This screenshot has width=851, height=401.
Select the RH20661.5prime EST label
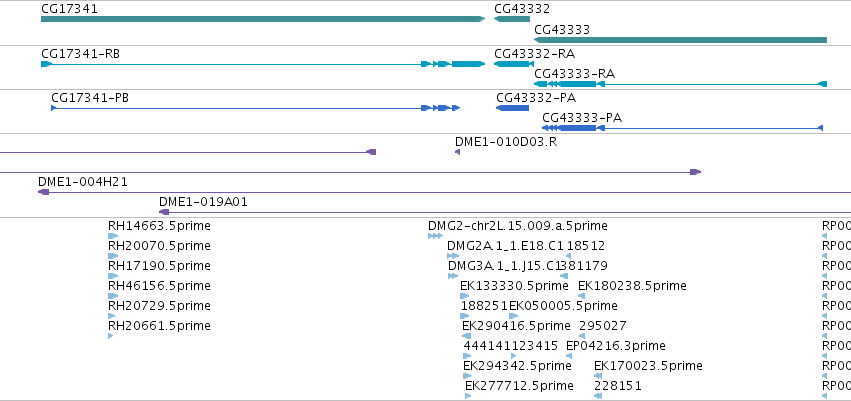[160, 326]
